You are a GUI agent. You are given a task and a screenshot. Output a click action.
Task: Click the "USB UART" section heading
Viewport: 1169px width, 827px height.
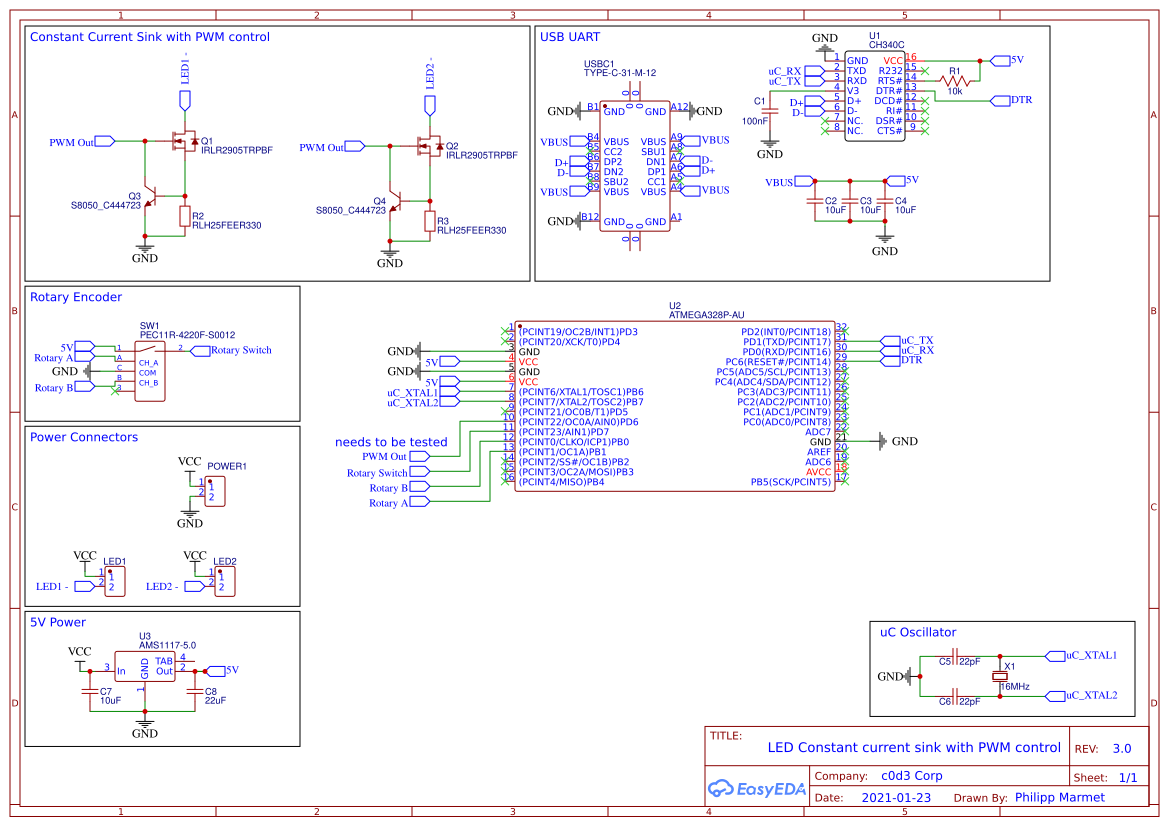click(570, 37)
